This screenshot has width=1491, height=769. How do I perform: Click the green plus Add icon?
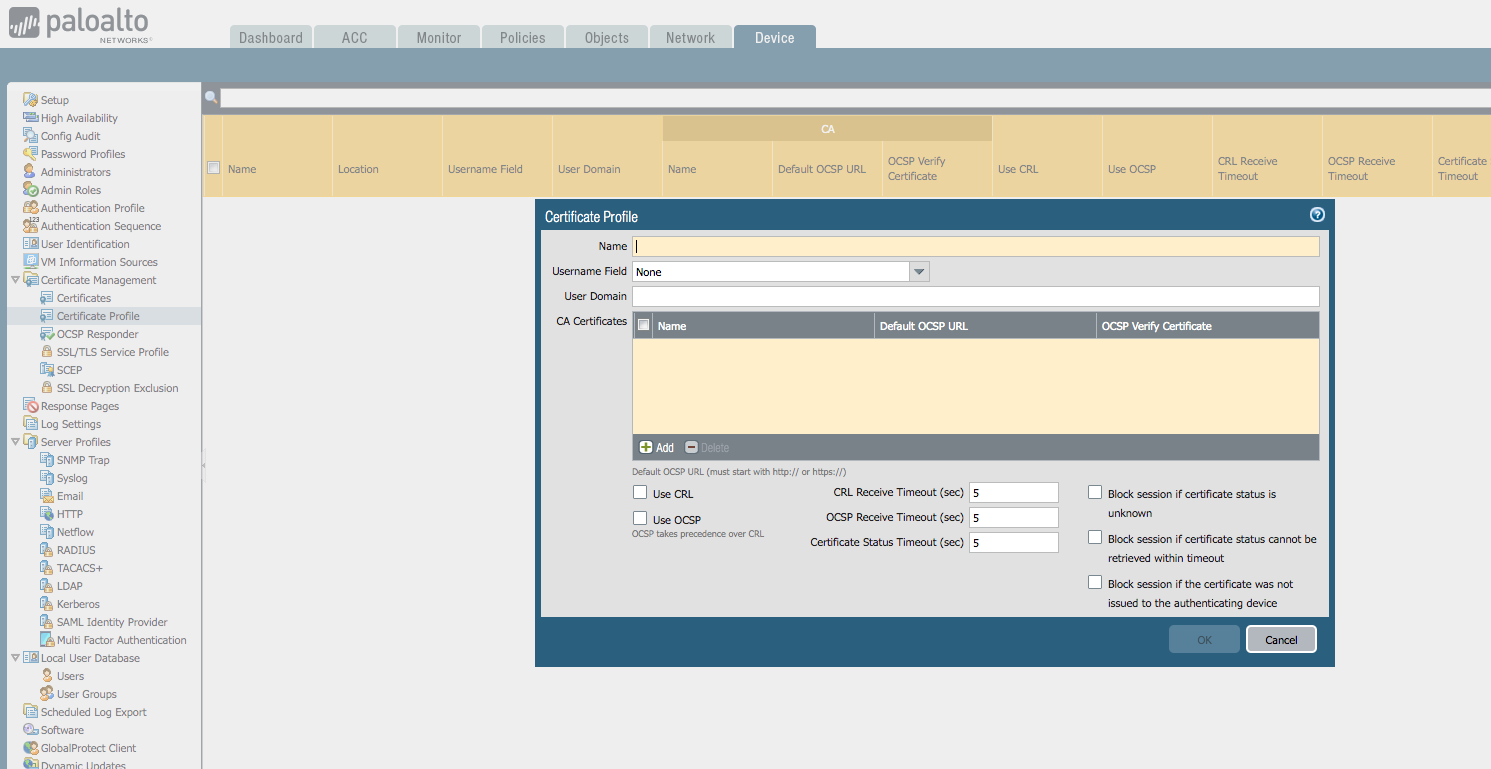[x=646, y=447]
